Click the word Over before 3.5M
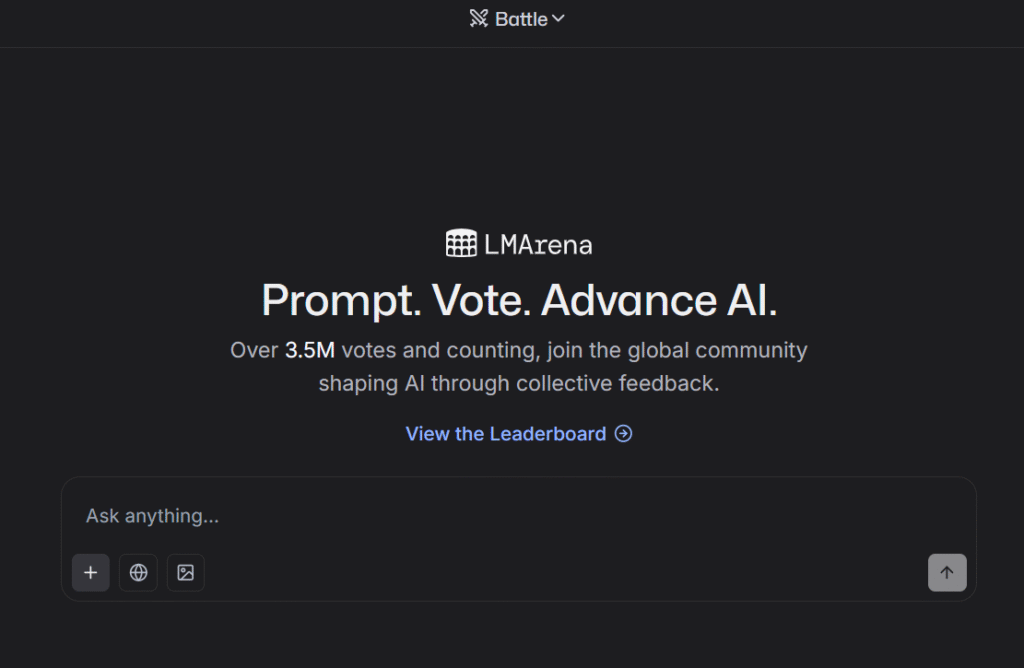Viewport: 1024px width, 668px height. point(254,351)
